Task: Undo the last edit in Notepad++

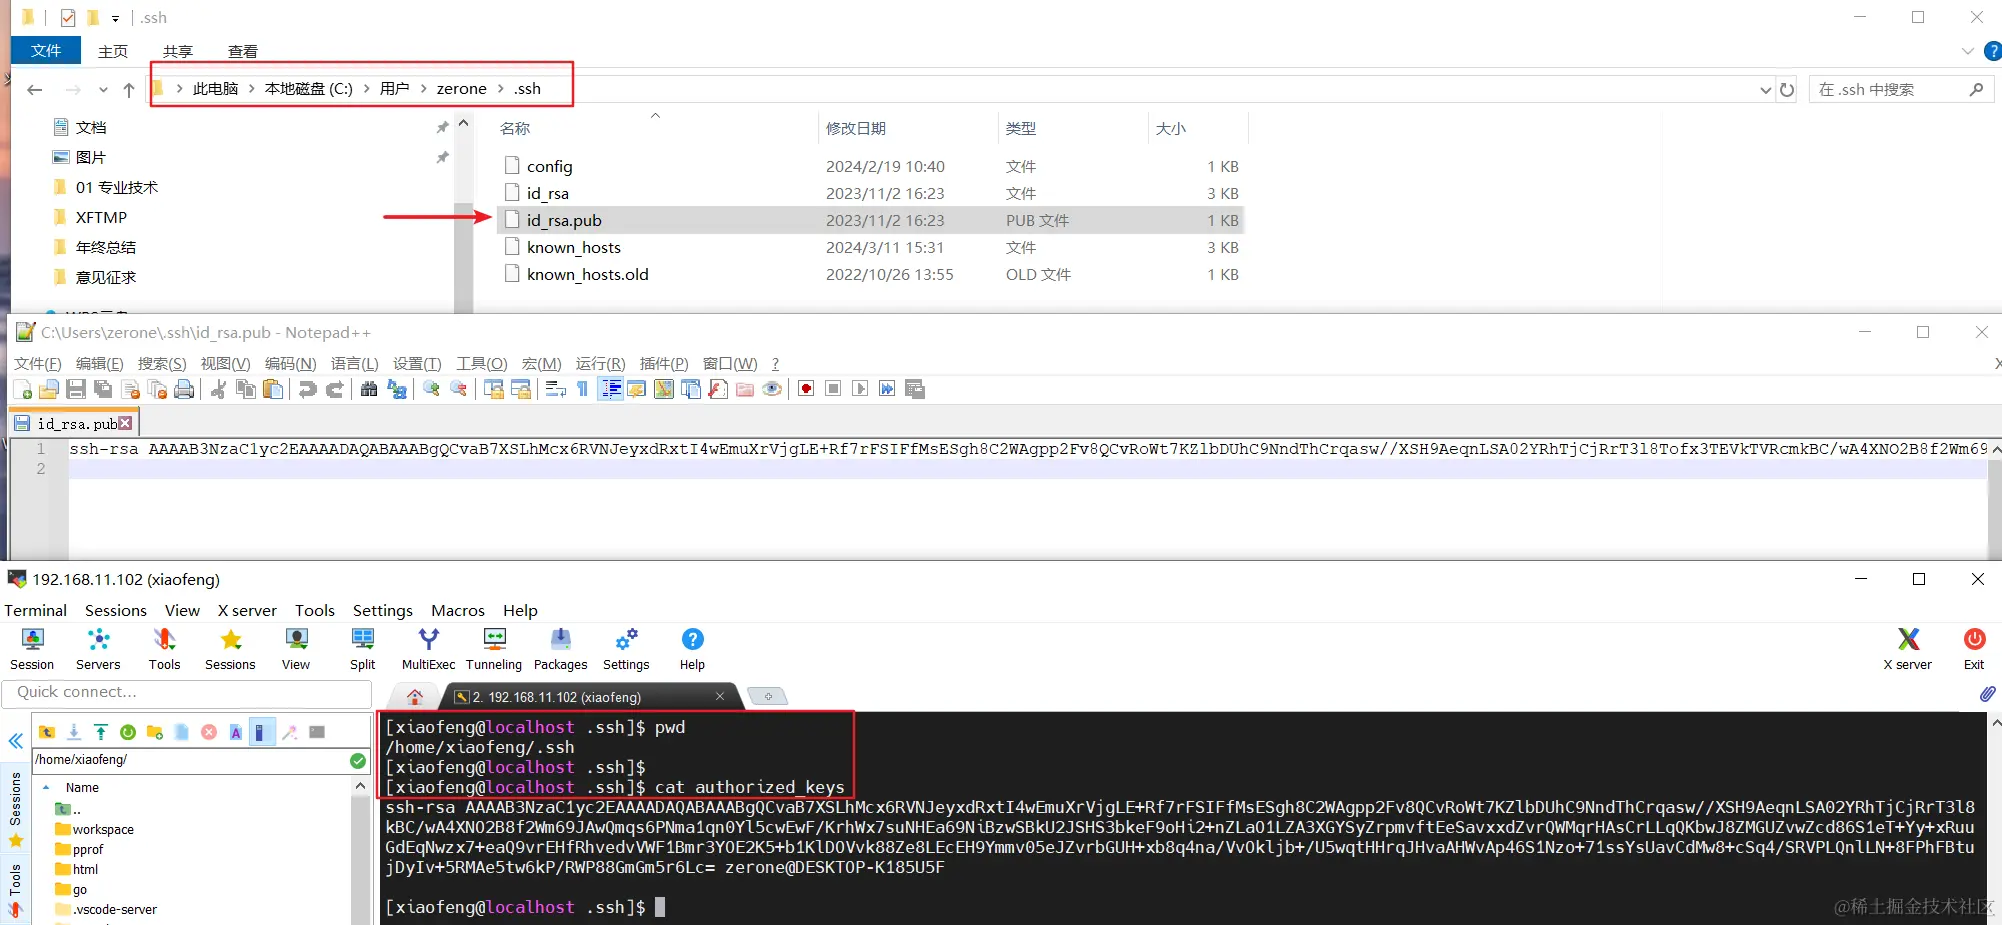Action: (x=307, y=389)
